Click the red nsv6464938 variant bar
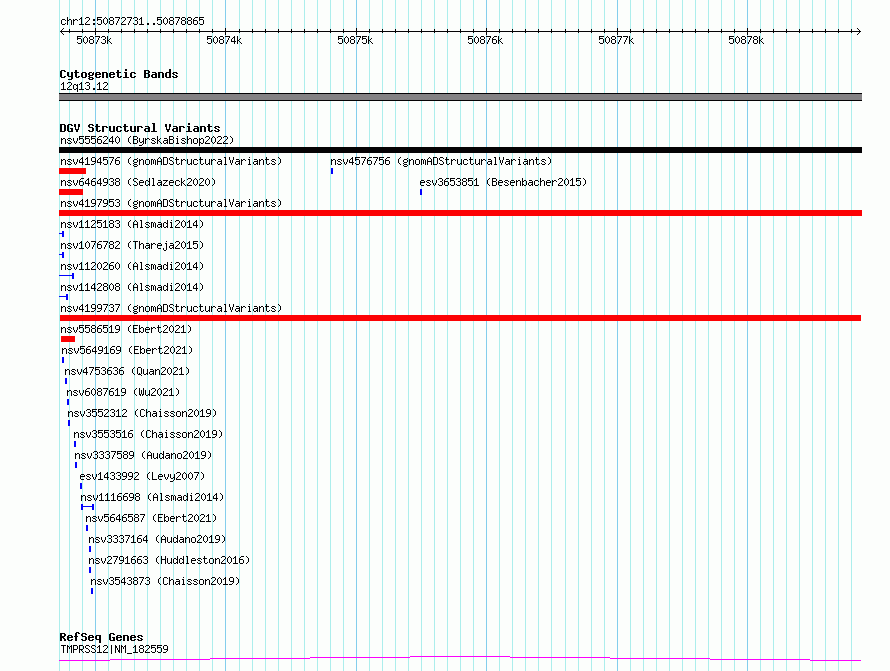 pyautogui.click(x=71, y=192)
